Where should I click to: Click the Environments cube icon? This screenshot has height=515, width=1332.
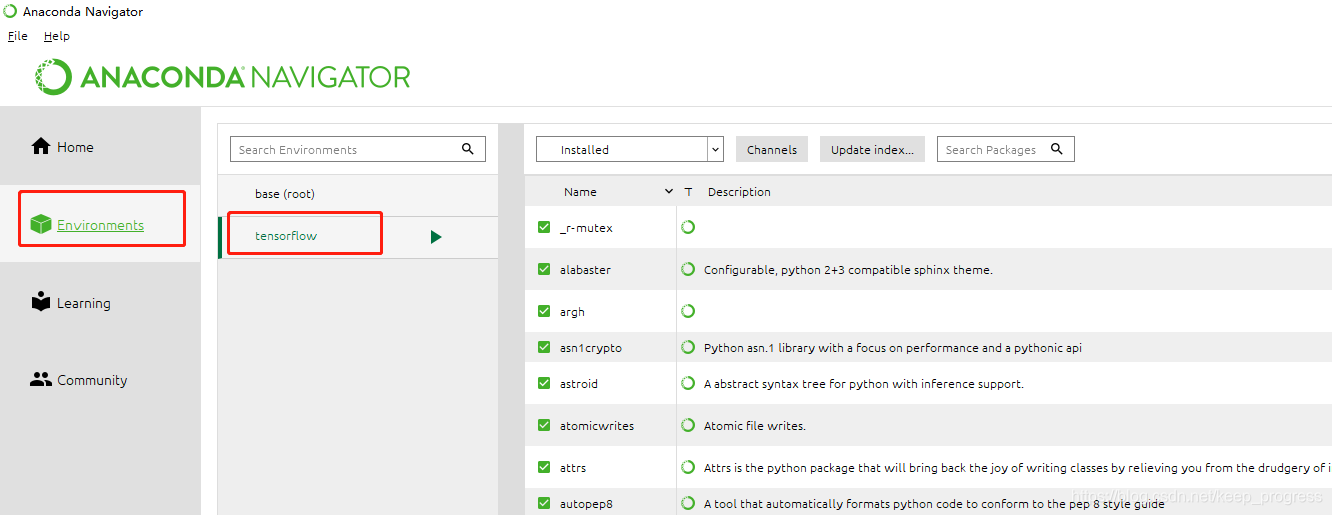pyautogui.click(x=41, y=225)
